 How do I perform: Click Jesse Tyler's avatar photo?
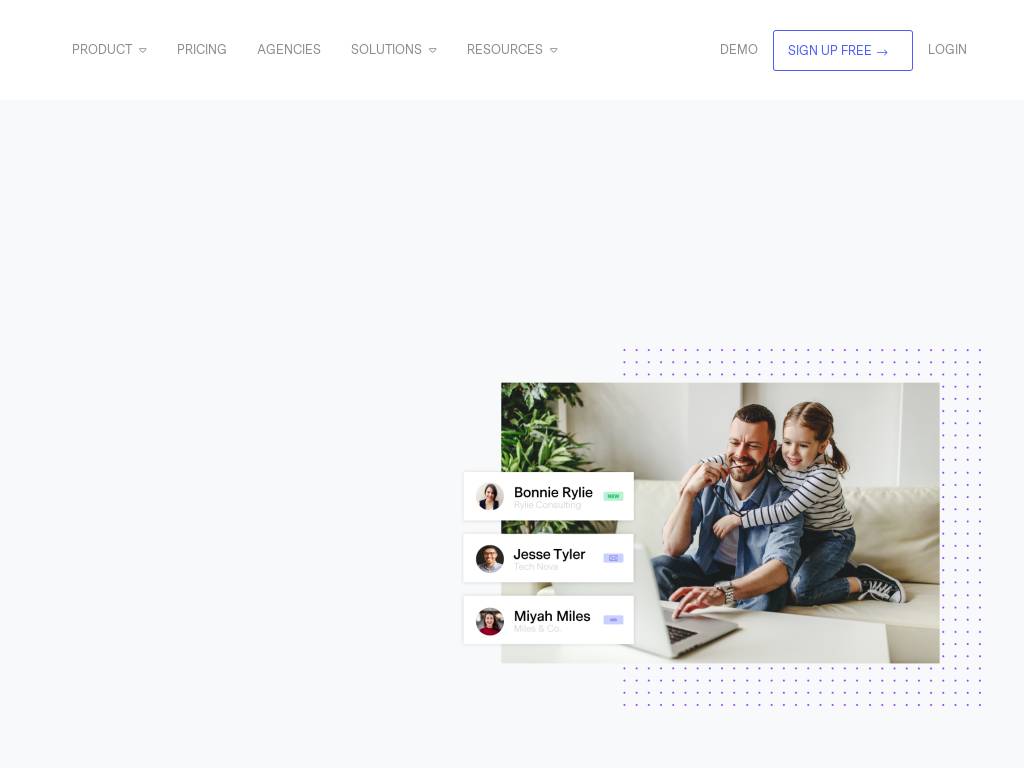click(490, 558)
